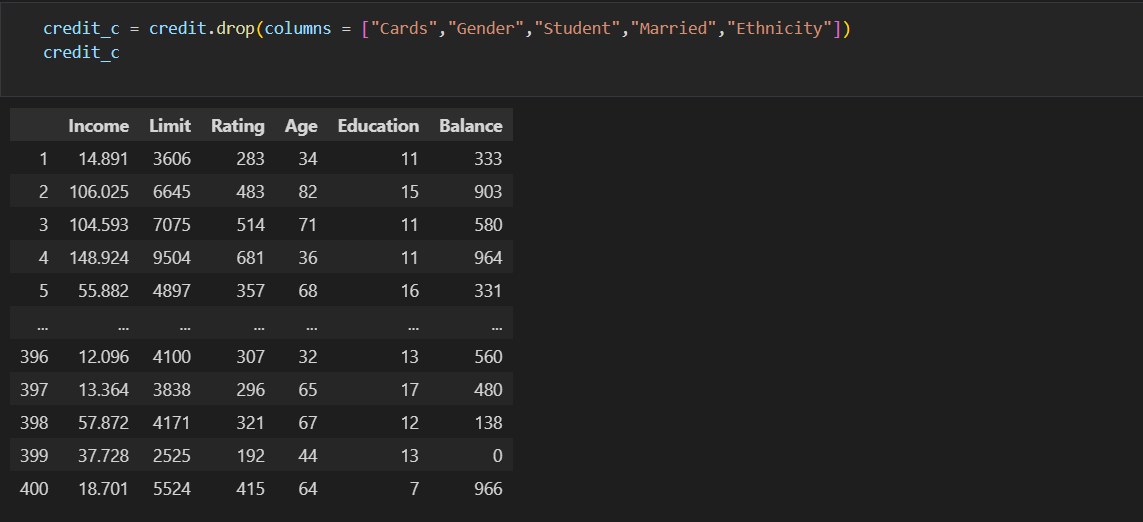
Task: Click the Limit value 6645
Action: [x=172, y=191]
